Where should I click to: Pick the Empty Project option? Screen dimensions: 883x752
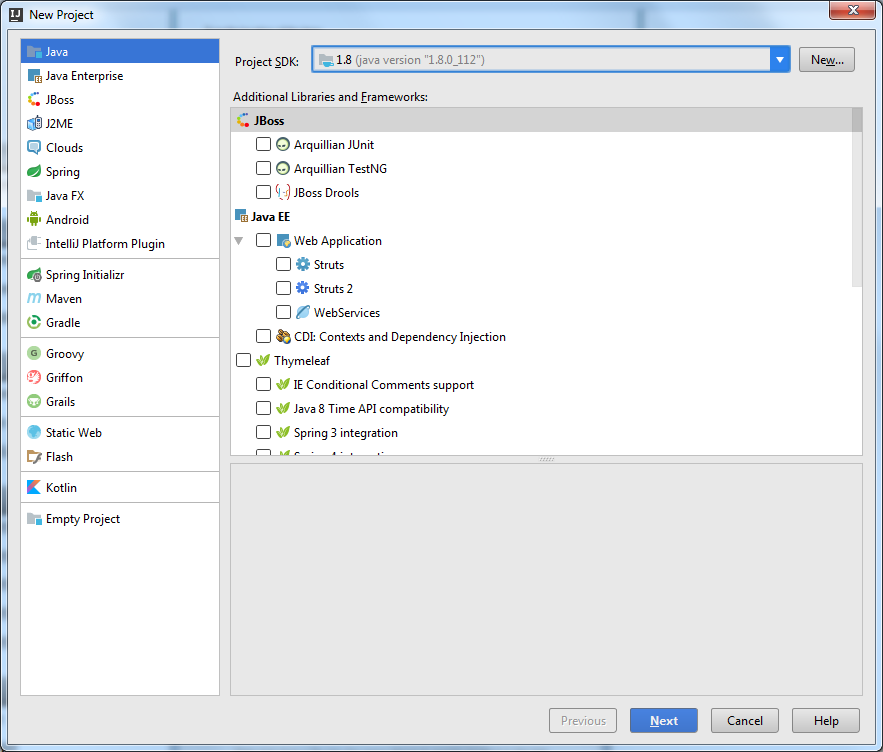point(120,518)
